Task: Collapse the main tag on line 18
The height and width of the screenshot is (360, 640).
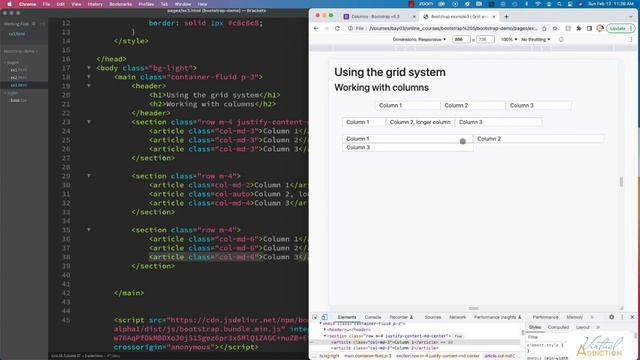Action: (89, 77)
